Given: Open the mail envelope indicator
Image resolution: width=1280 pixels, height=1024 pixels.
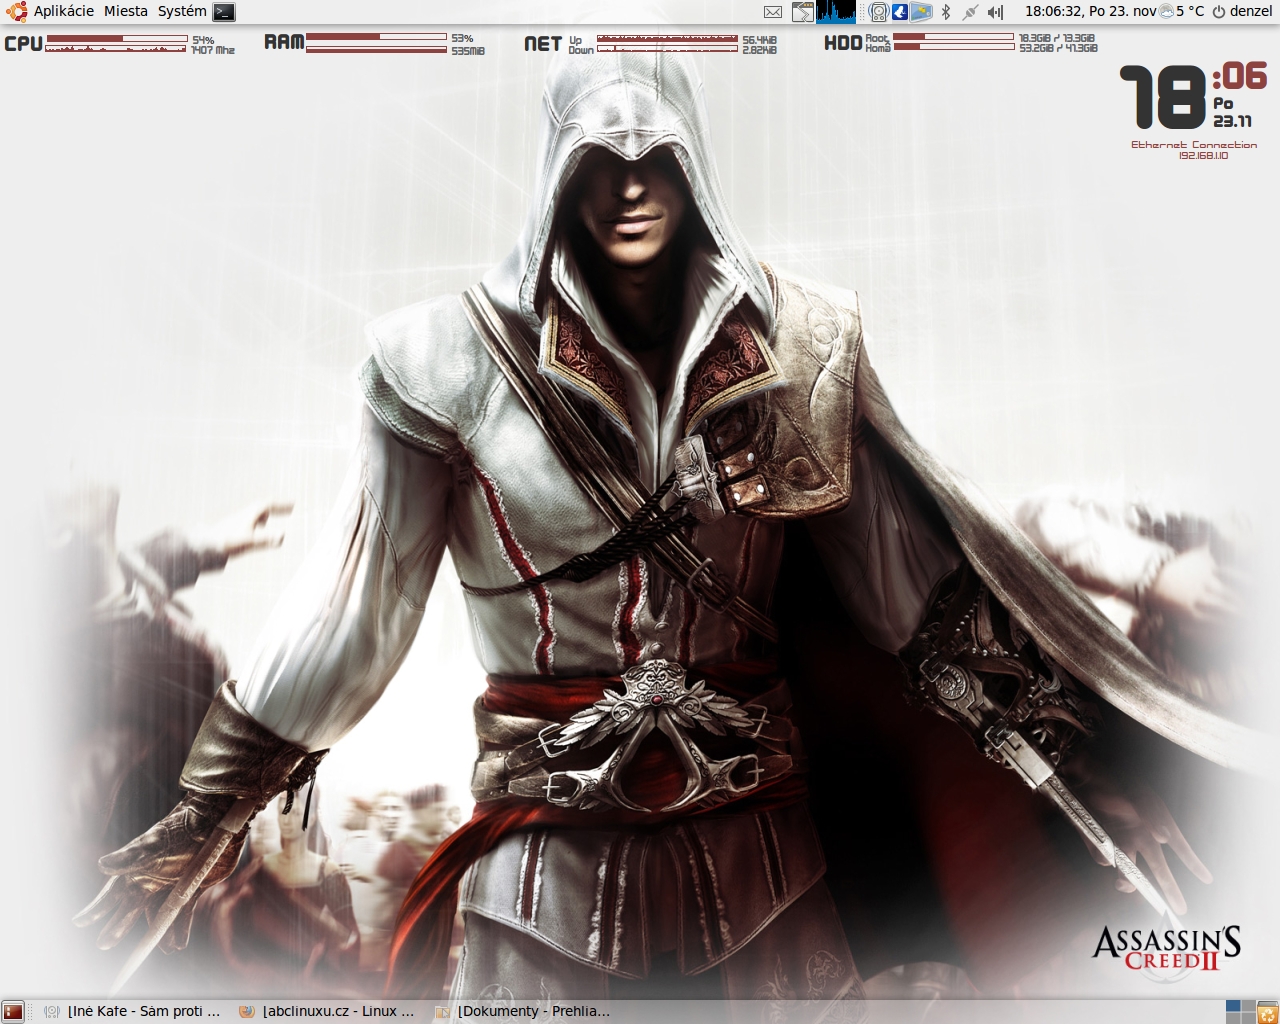Looking at the screenshot, I should pos(773,12).
